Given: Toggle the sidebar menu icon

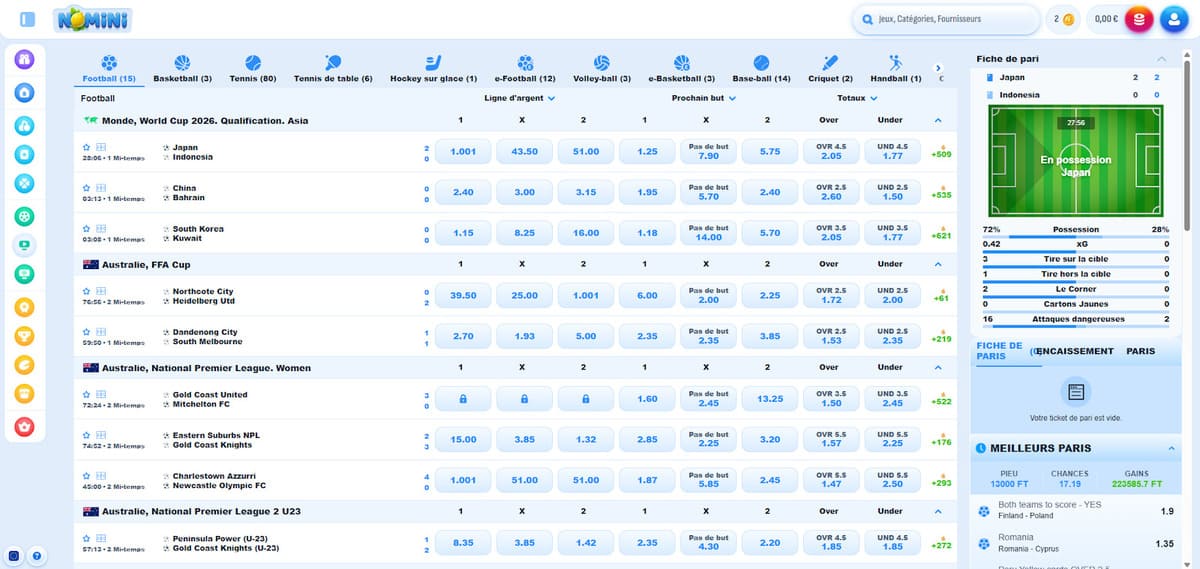Looking at the screenshot, I should pos(27,19).
